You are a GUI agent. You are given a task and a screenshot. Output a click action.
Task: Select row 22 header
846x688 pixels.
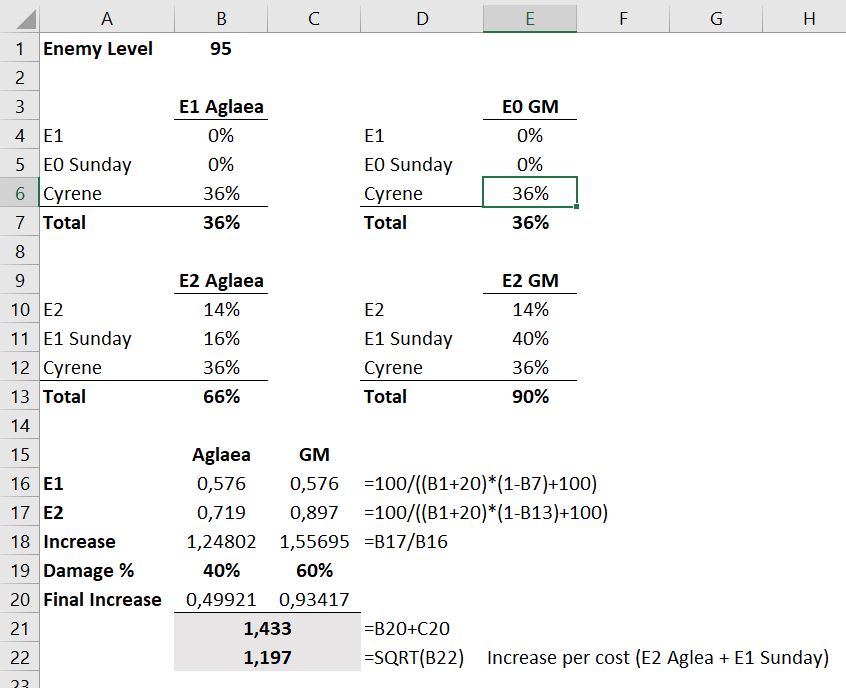(19, 657)
